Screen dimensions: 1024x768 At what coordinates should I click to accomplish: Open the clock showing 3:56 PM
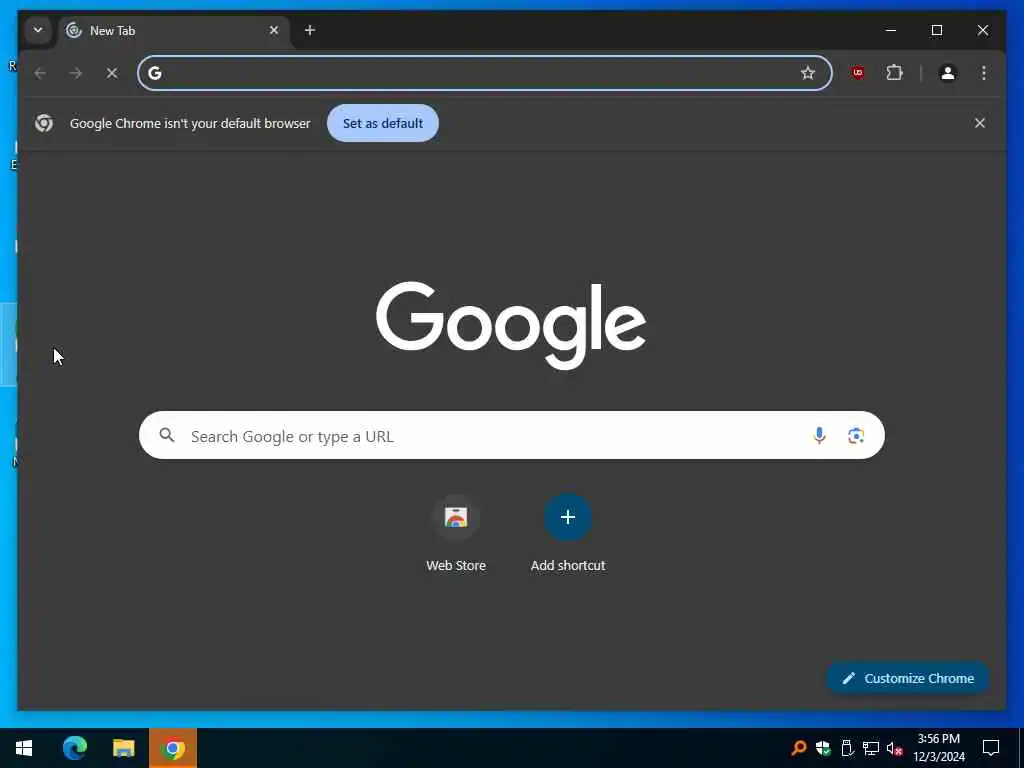click(x=938, y=748)
